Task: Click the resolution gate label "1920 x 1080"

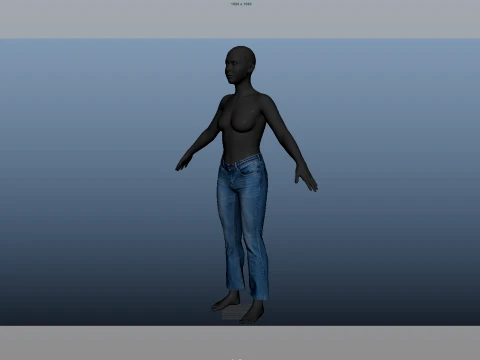Action: pyautogui.click(x=241, y=4)
